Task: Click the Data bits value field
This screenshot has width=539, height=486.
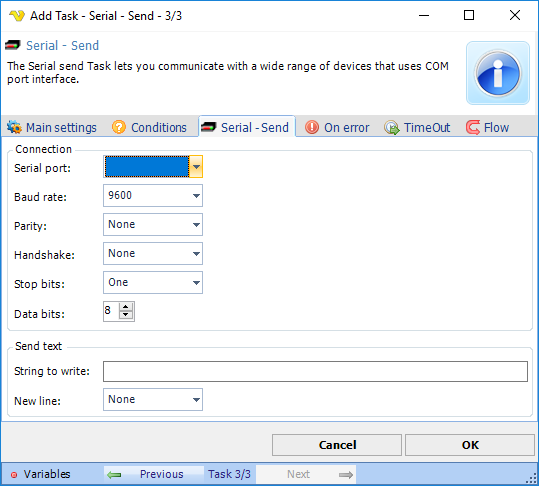Action: tap(111, 311)
